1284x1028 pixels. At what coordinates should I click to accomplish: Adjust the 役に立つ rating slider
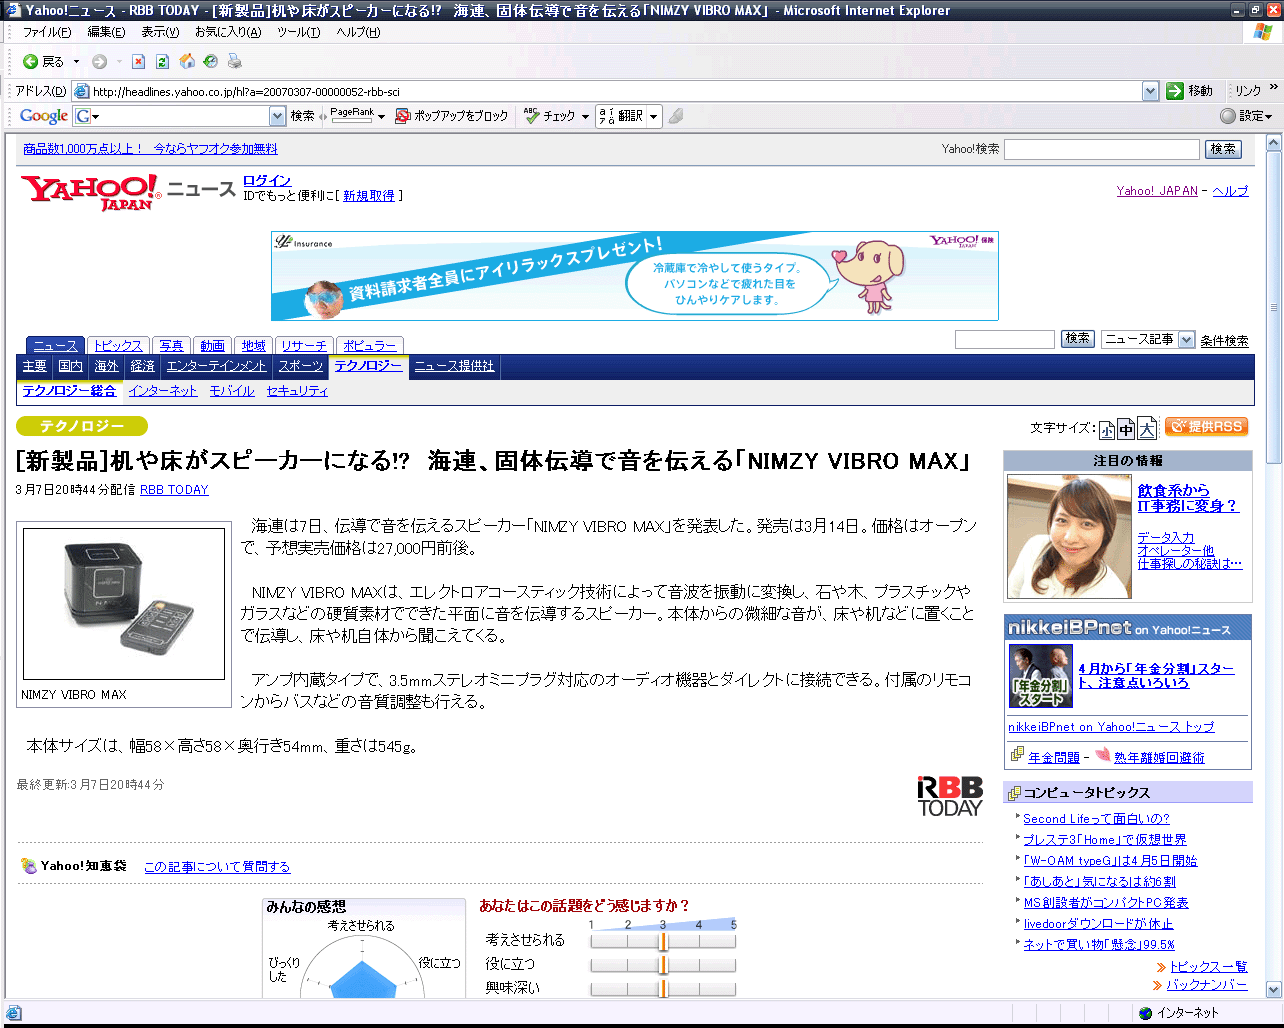pos(663,965)
